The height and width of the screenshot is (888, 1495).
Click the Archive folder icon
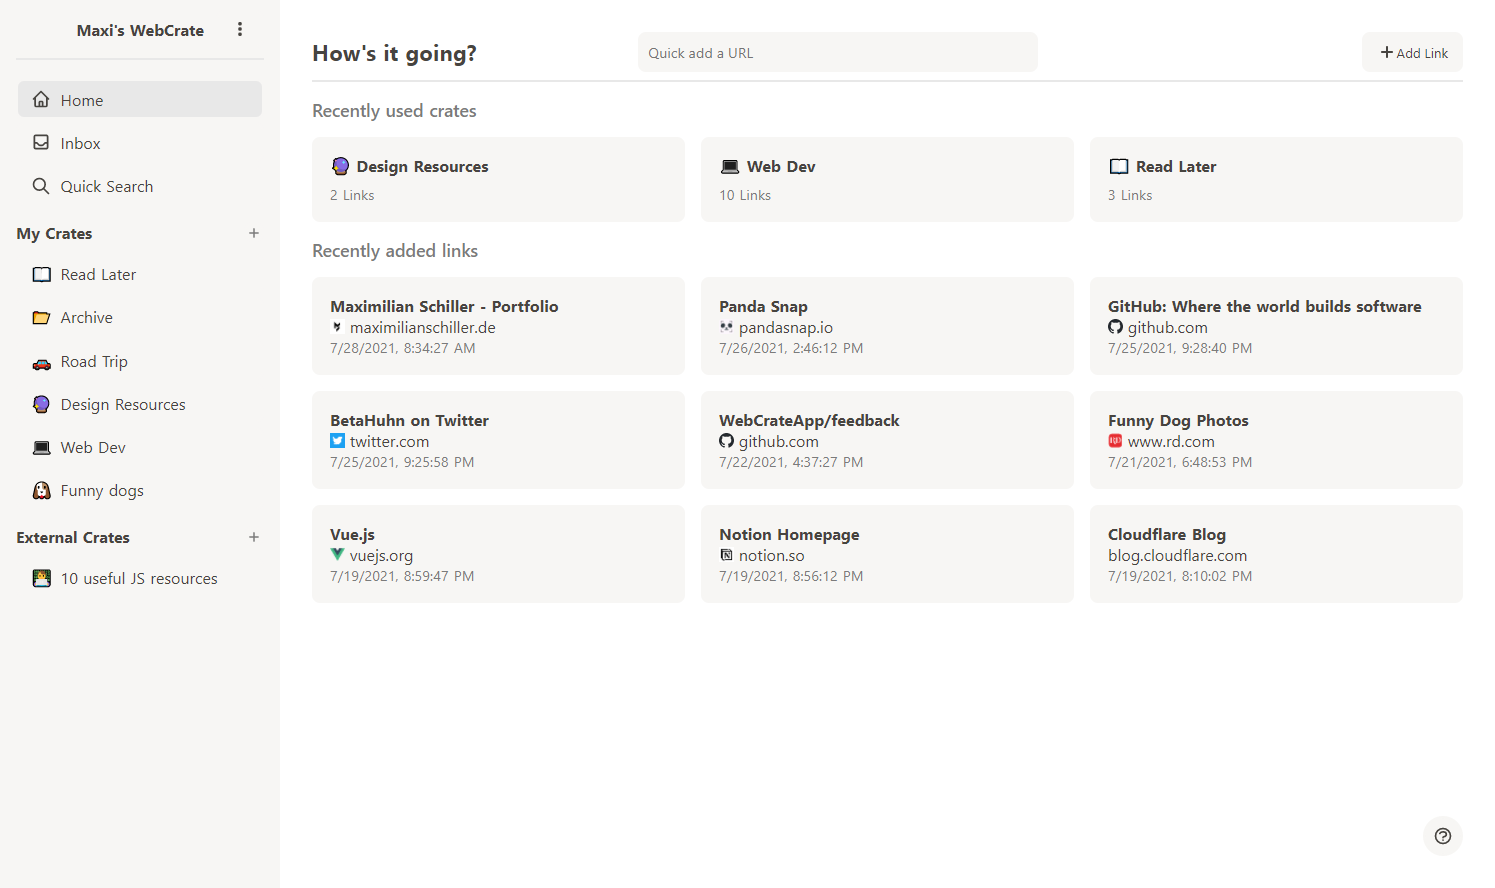tap(41, 317)
